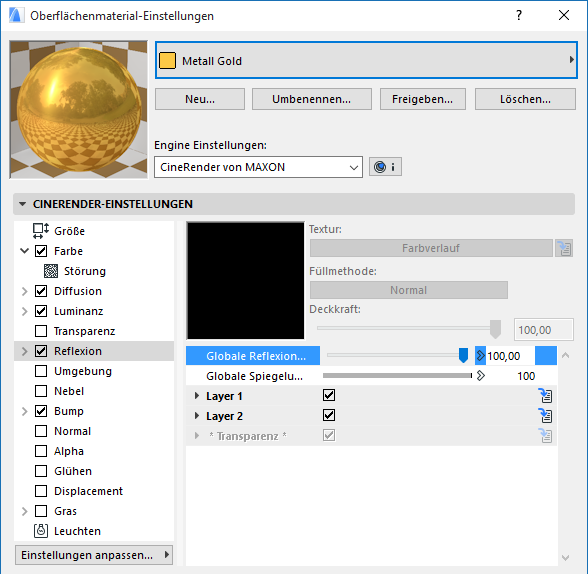Select the Größe tree row

click(94, 231)
